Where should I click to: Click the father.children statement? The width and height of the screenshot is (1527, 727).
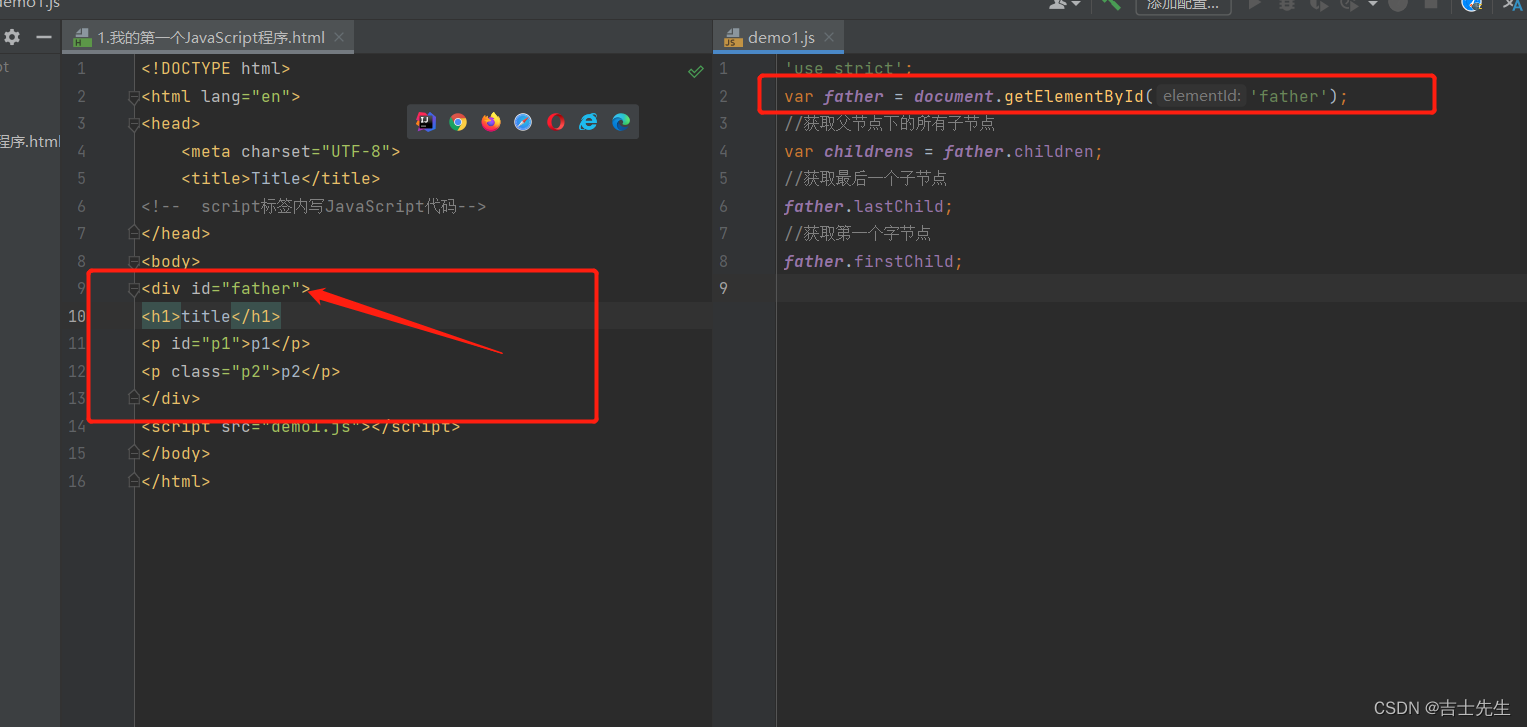point(943,152)
